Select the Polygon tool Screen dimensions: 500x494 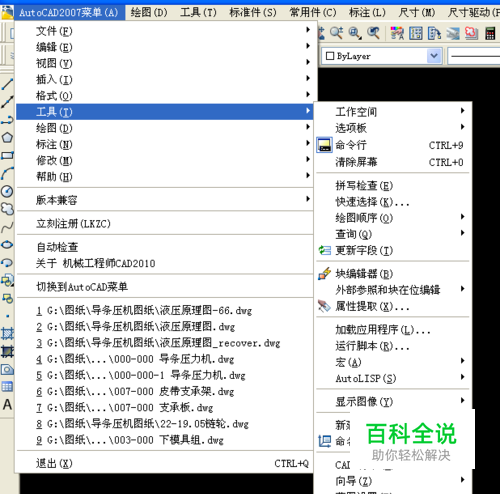7,137
